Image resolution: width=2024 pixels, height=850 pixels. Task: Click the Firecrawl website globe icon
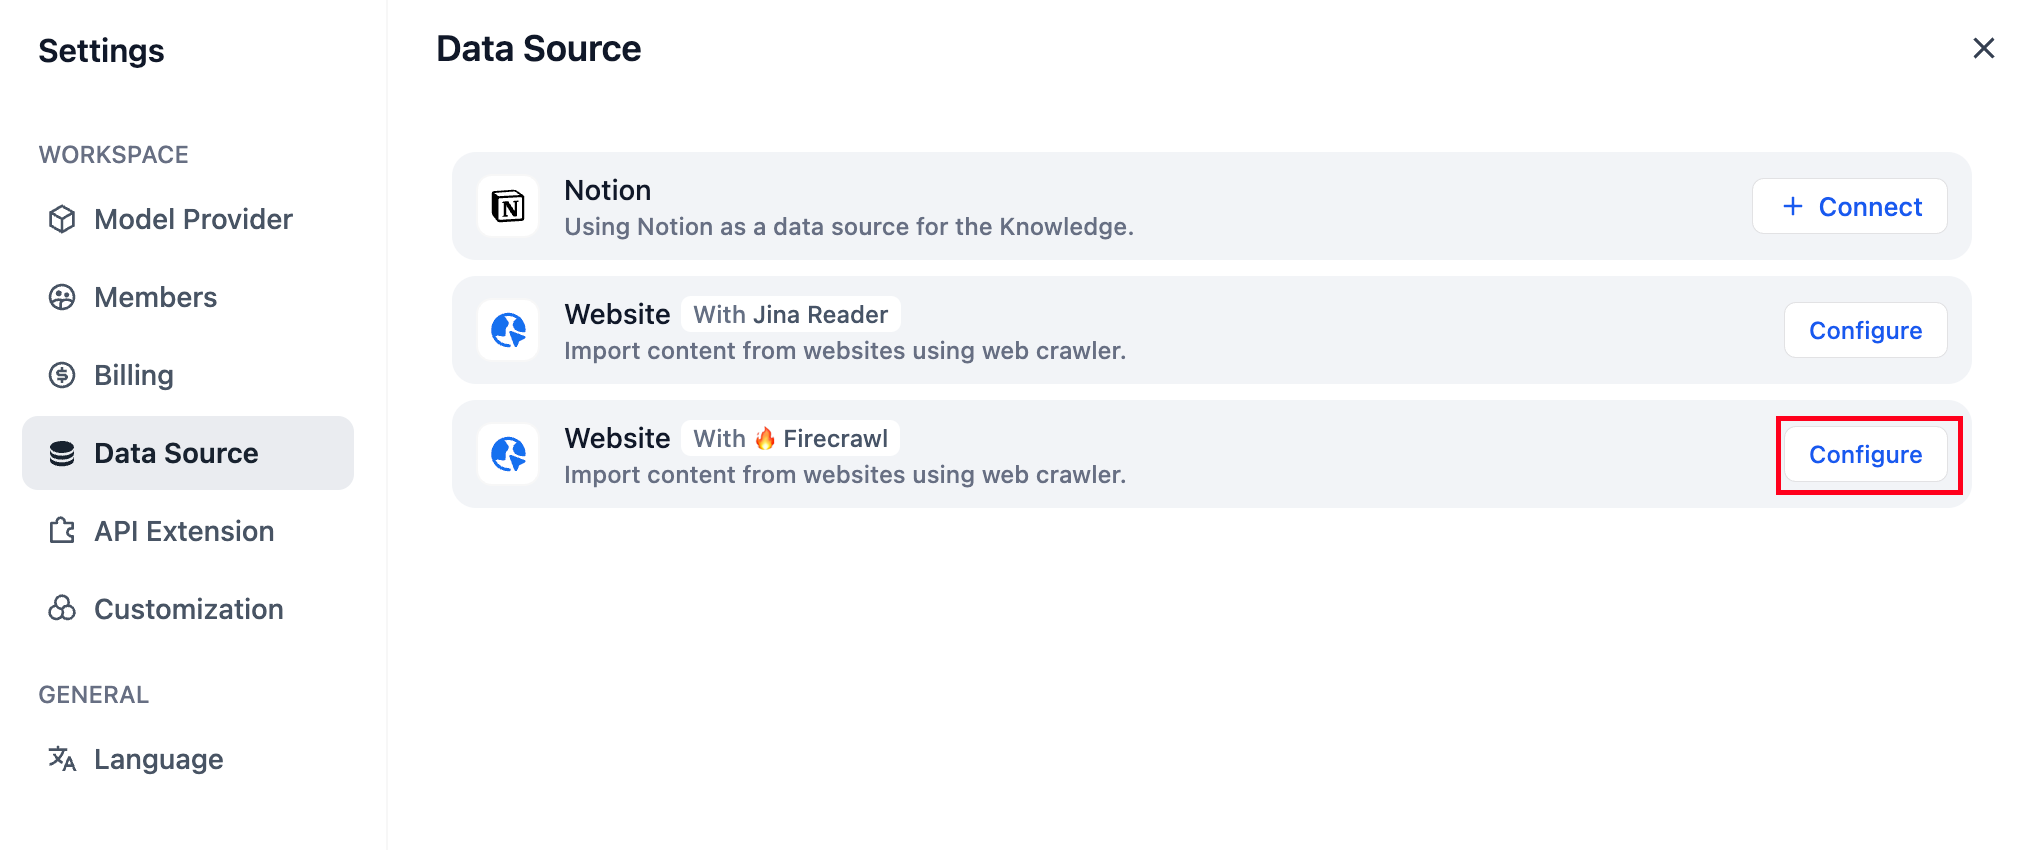tap(508, 455)
